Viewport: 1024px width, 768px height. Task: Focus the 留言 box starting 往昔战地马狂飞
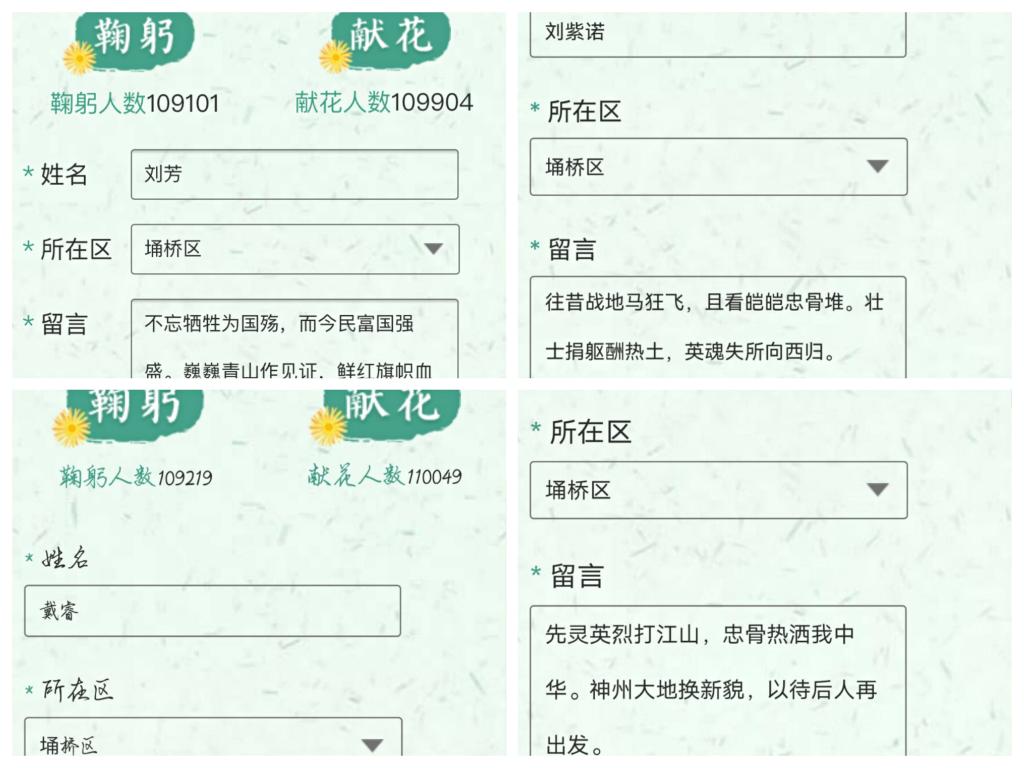717,327
